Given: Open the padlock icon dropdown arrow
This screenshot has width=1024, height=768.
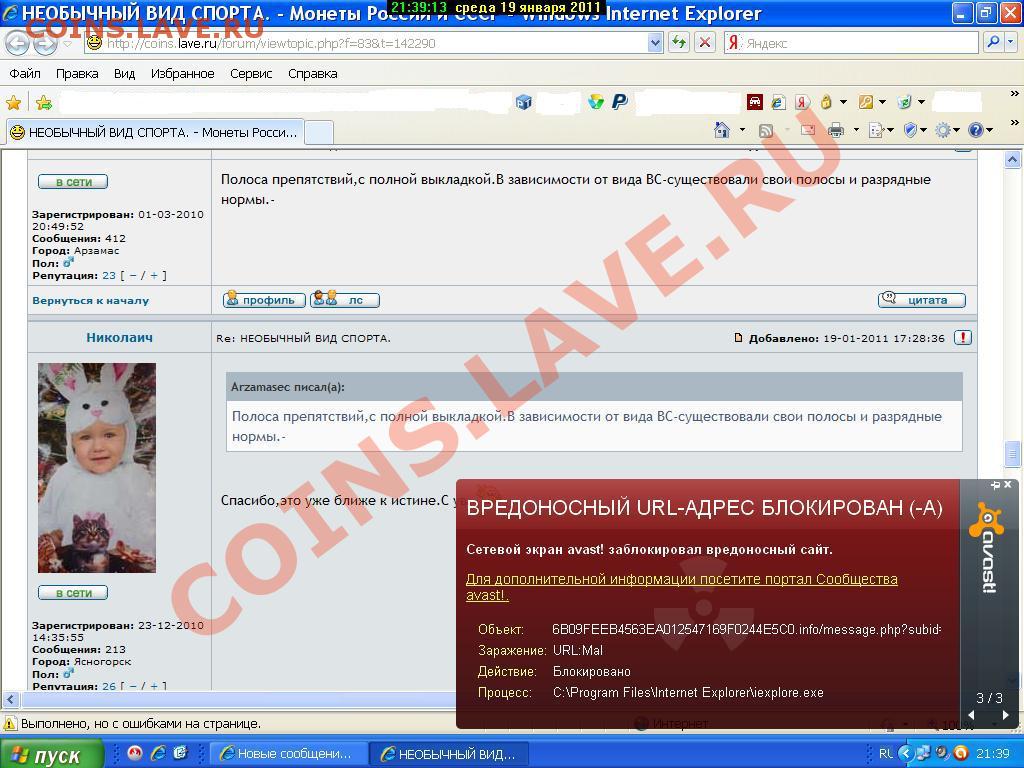Looking at the screenshot, I should [843, 103].
